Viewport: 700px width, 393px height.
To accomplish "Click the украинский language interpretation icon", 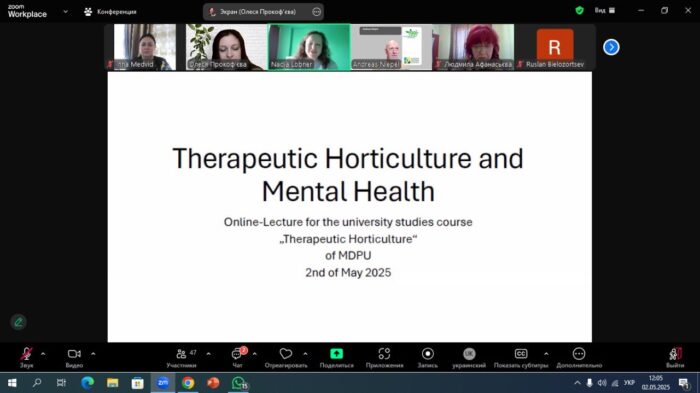I will click(x=469, y=354).
